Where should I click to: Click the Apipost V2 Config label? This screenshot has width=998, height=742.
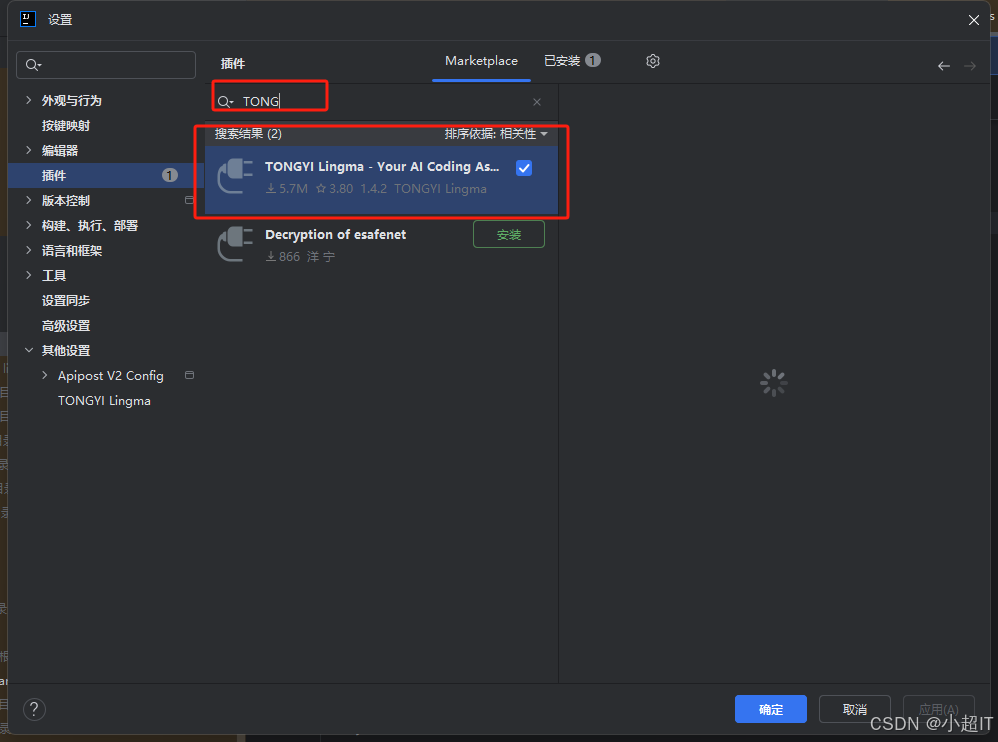click(x=111, y=375)
